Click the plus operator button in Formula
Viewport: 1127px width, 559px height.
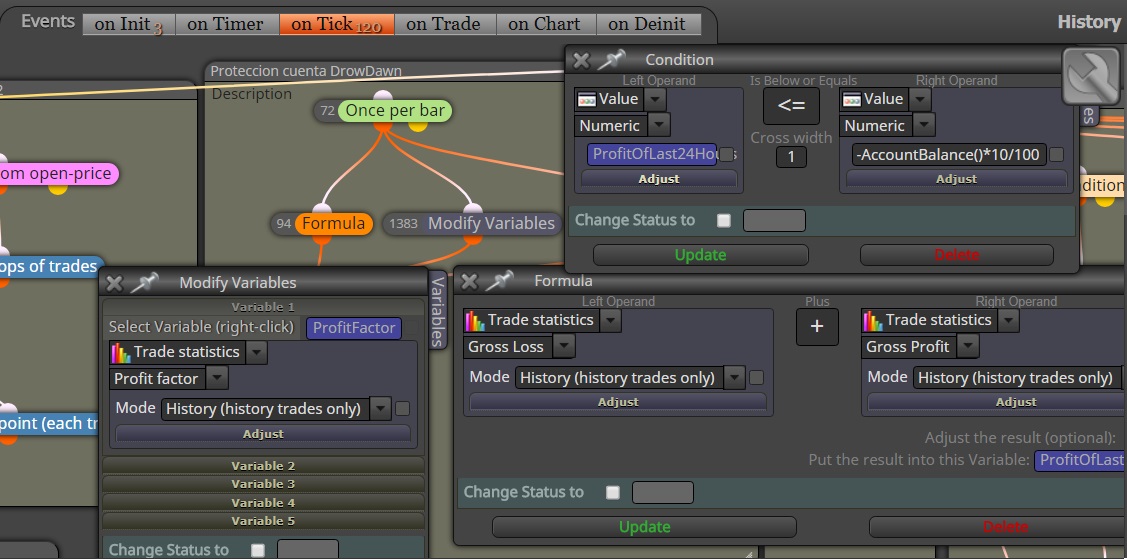pyautogui.click(x=817, y=326)
